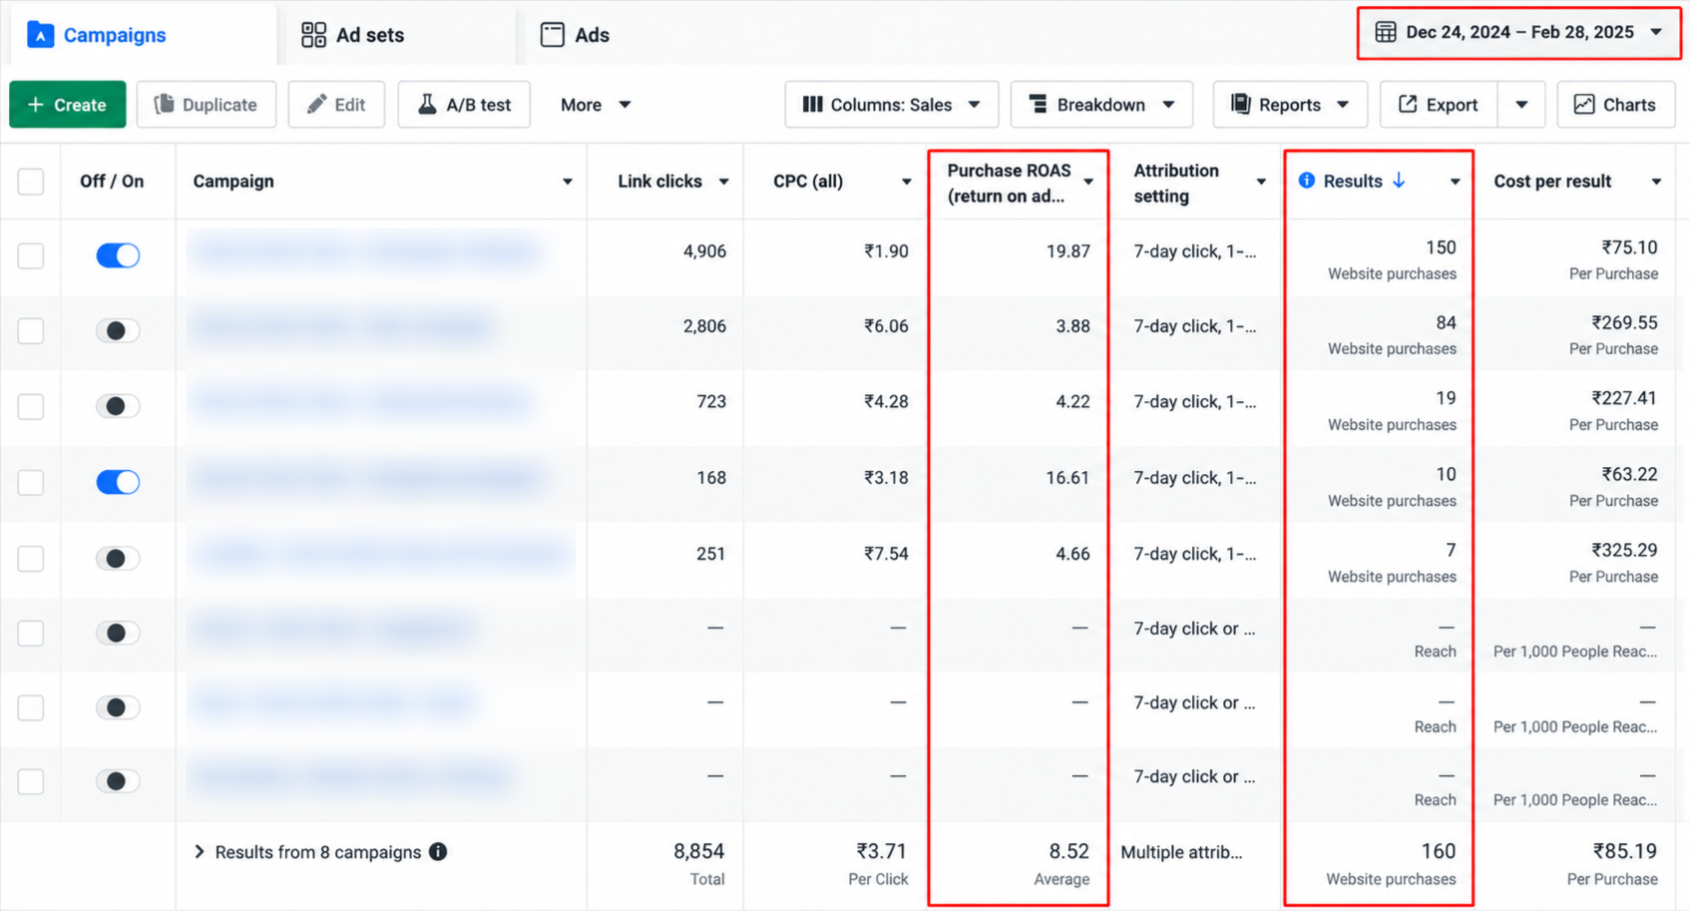Expand the Export options arrow
Image resolution: width=1690 pixels, height=911 pixels.
[1521, 104]
